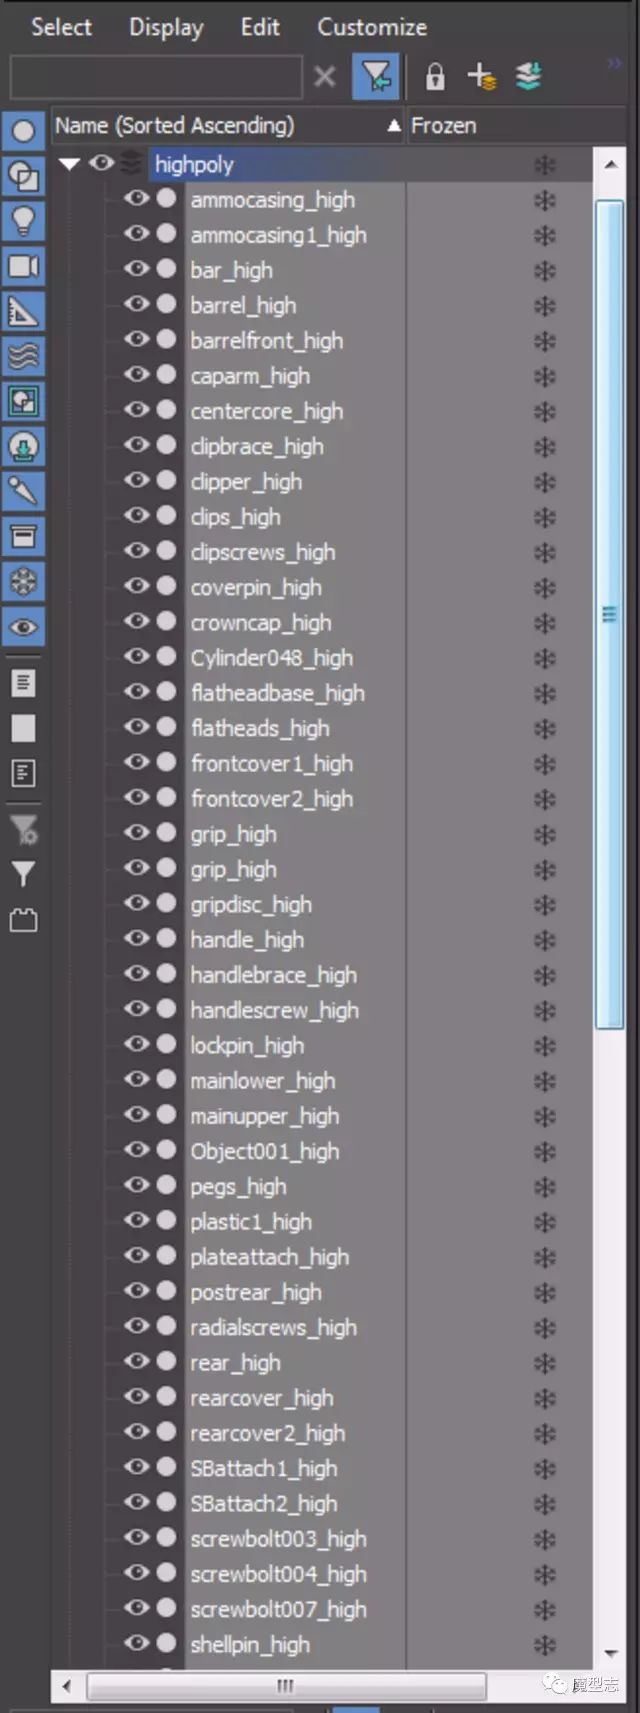Open the Display menu
Image resolution: width=640 pixels, height=1713 pixels.
[x=166, y=28]
